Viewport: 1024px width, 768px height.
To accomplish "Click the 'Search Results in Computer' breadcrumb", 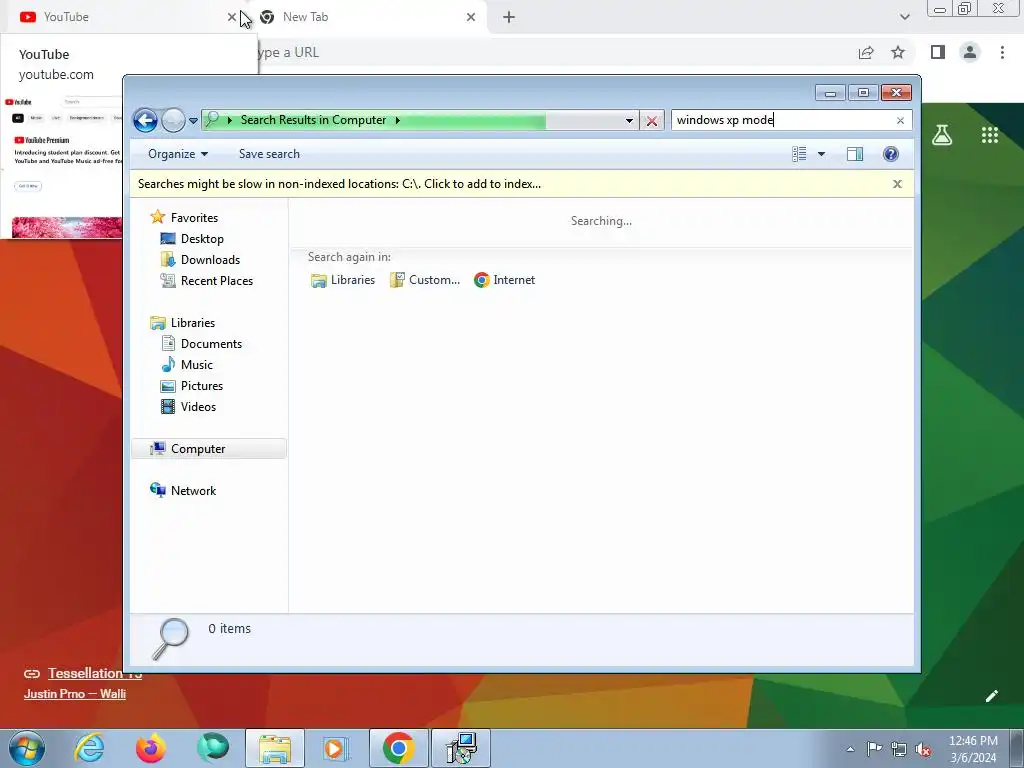I will (x=313, y=120).
